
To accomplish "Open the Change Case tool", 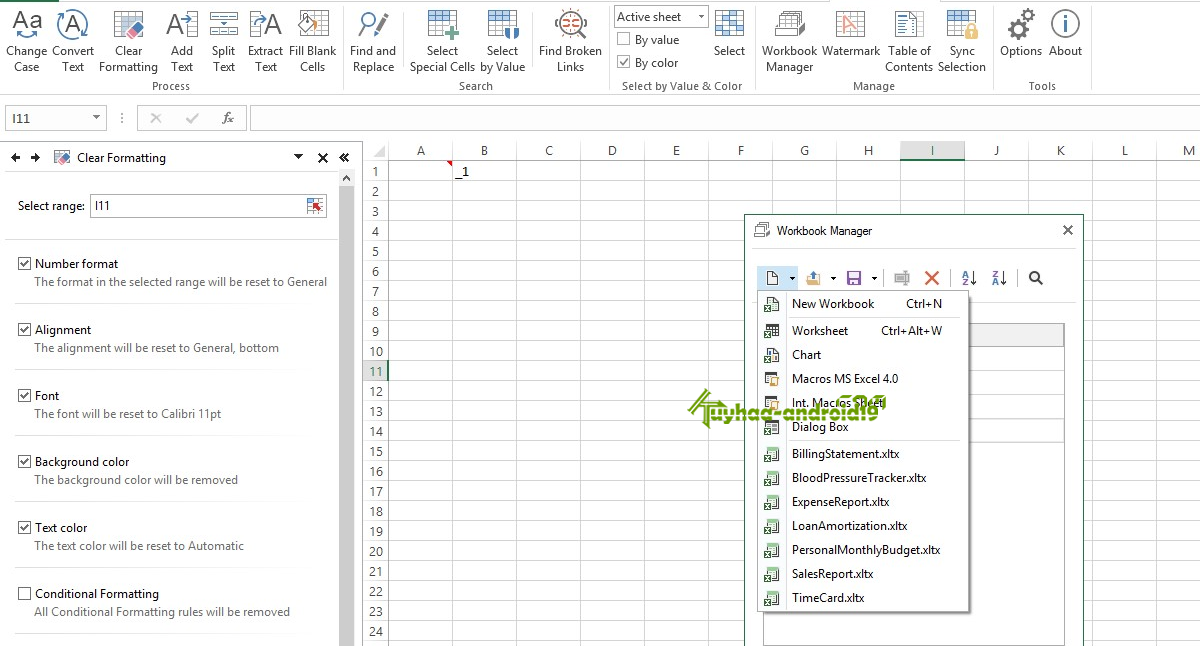I will coord(27,41).
